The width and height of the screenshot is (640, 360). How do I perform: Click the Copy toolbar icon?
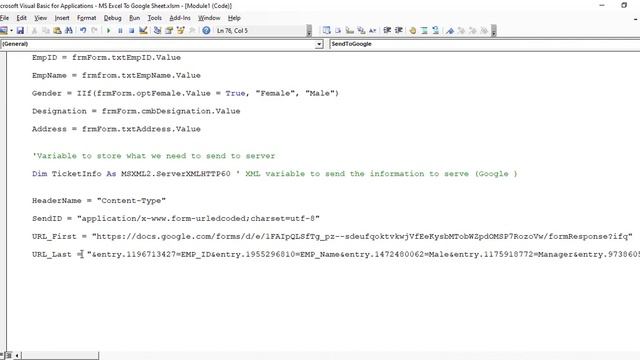[x=46, y=31]
